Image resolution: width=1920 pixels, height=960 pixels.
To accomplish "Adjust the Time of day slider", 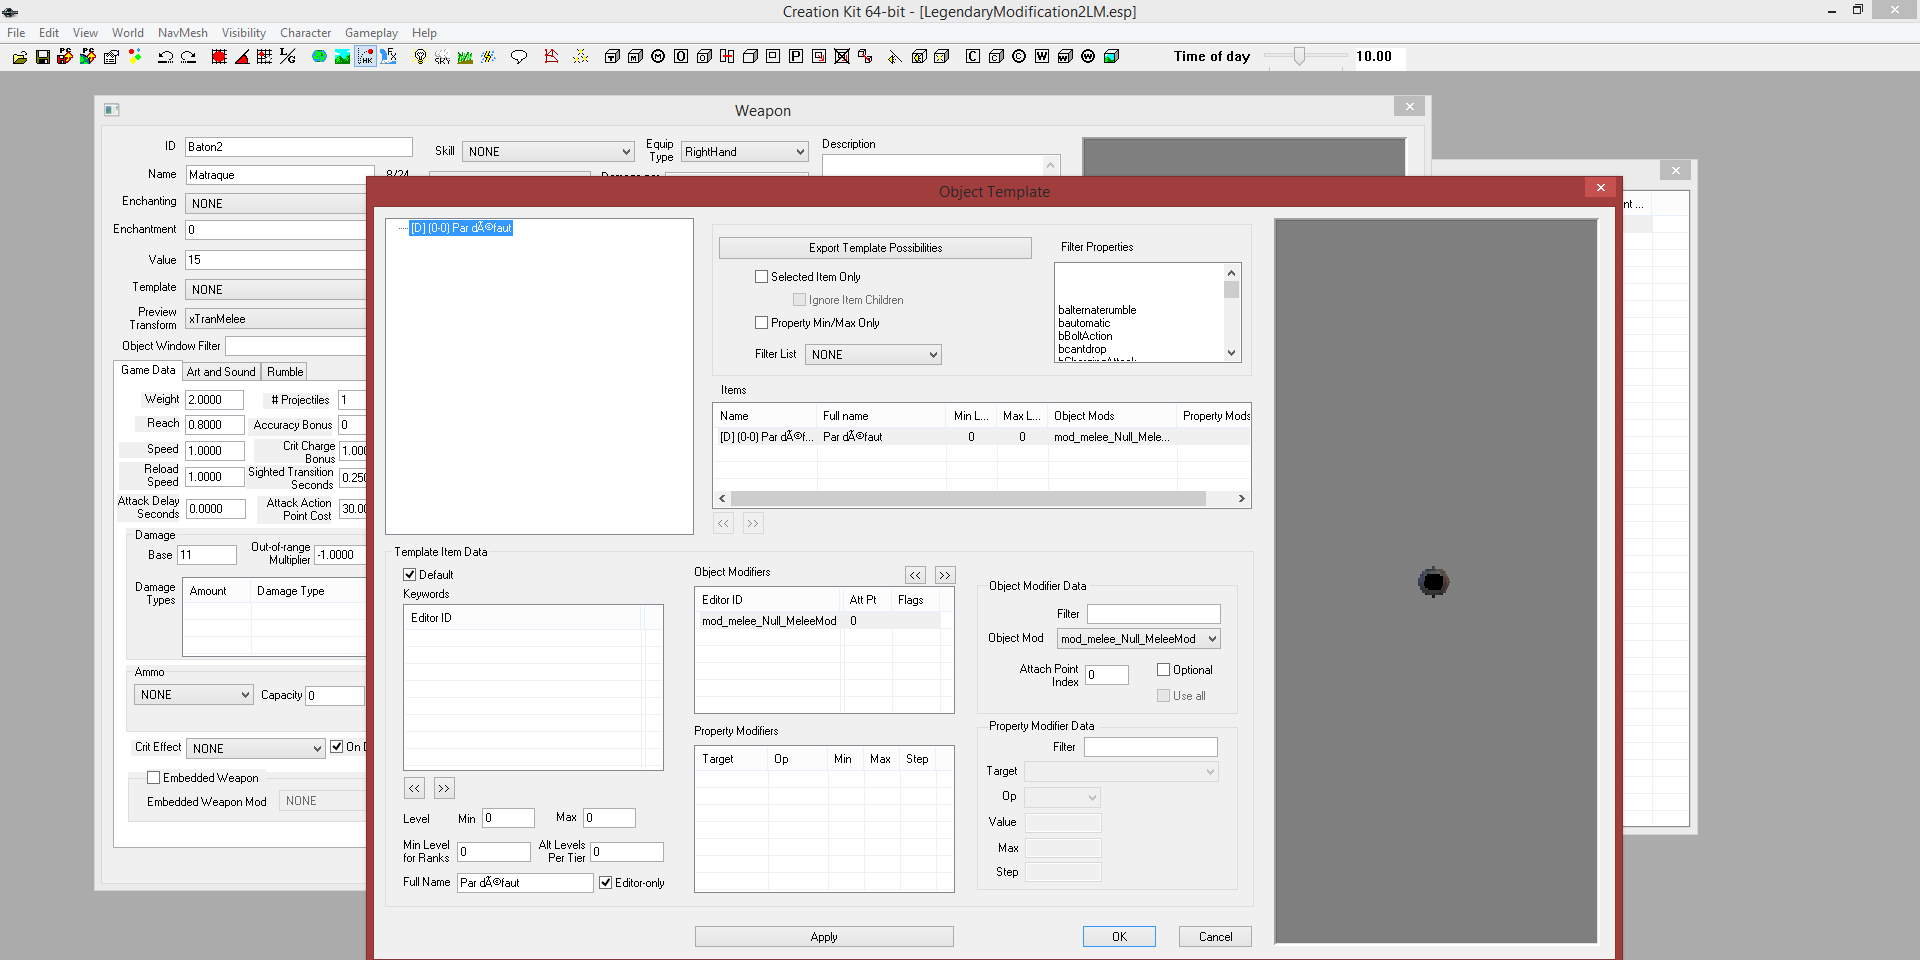I will click(x=1299, y=56).
